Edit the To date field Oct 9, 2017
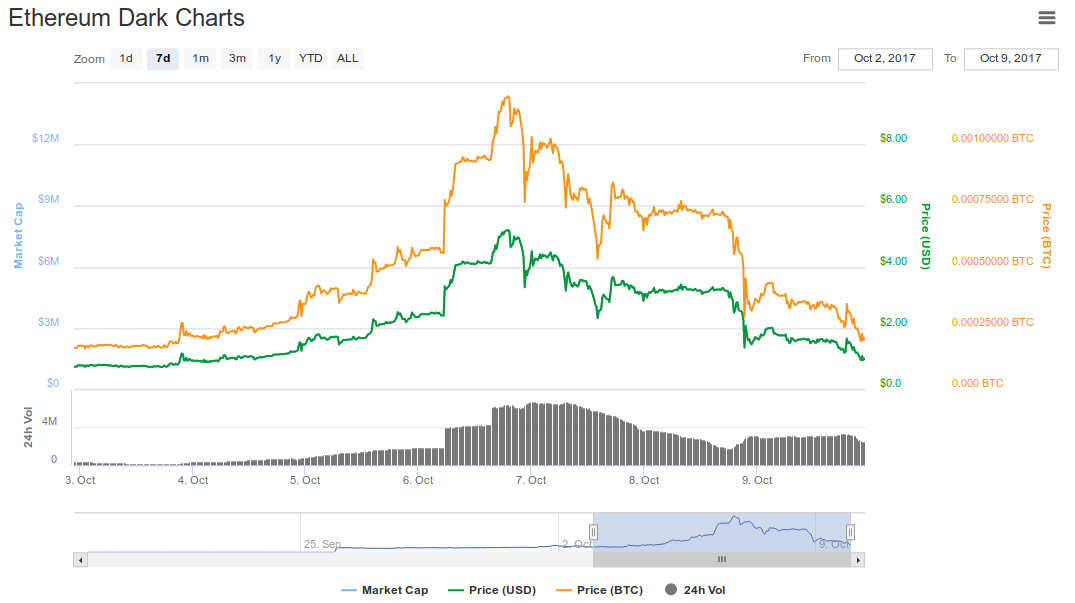The width and height of the screenshot is (1075, 603). coord(1011,58)
